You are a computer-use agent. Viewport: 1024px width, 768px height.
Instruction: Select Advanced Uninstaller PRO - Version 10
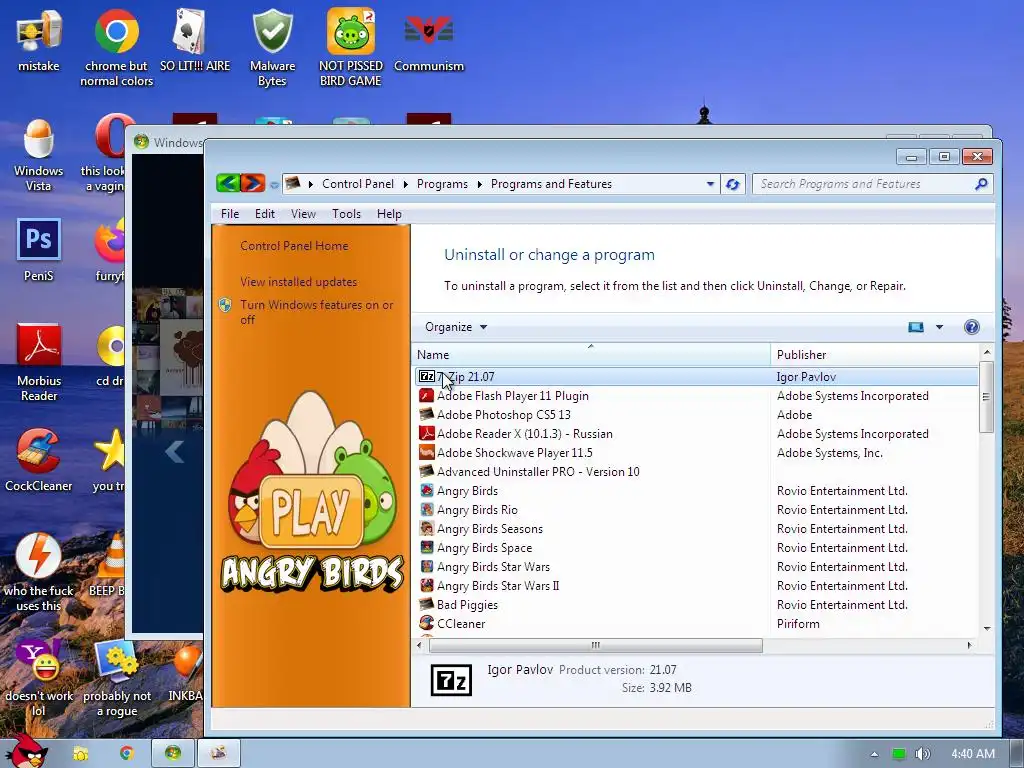(x=697, y=472)
